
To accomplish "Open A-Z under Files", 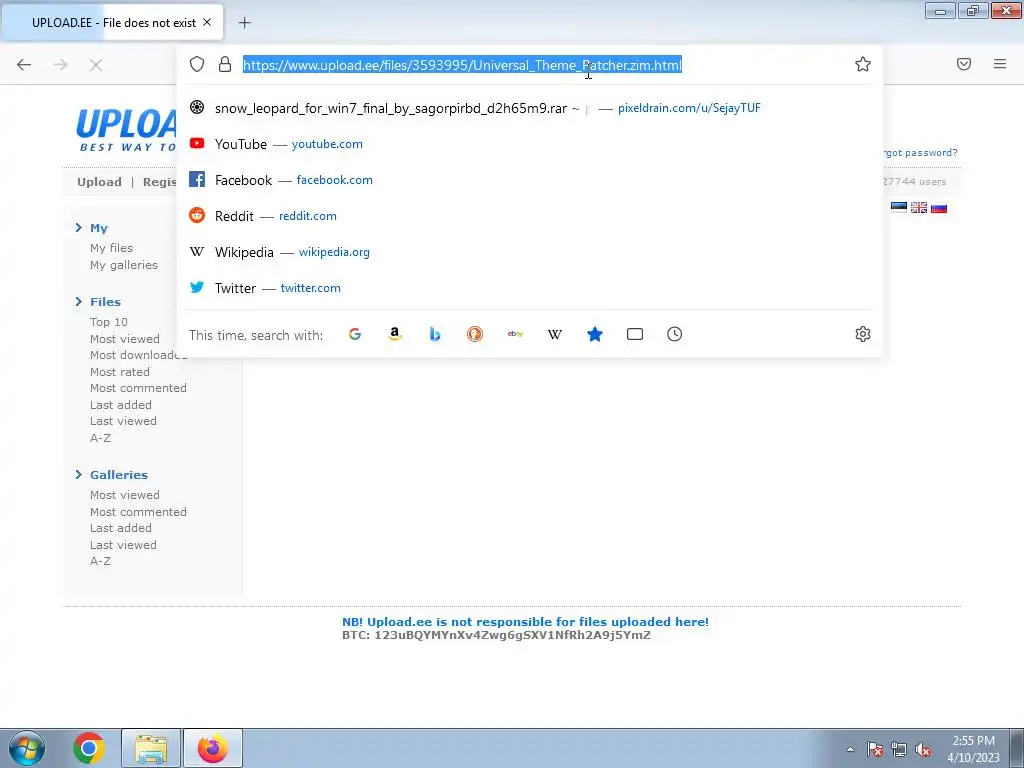I will (101, 438).
